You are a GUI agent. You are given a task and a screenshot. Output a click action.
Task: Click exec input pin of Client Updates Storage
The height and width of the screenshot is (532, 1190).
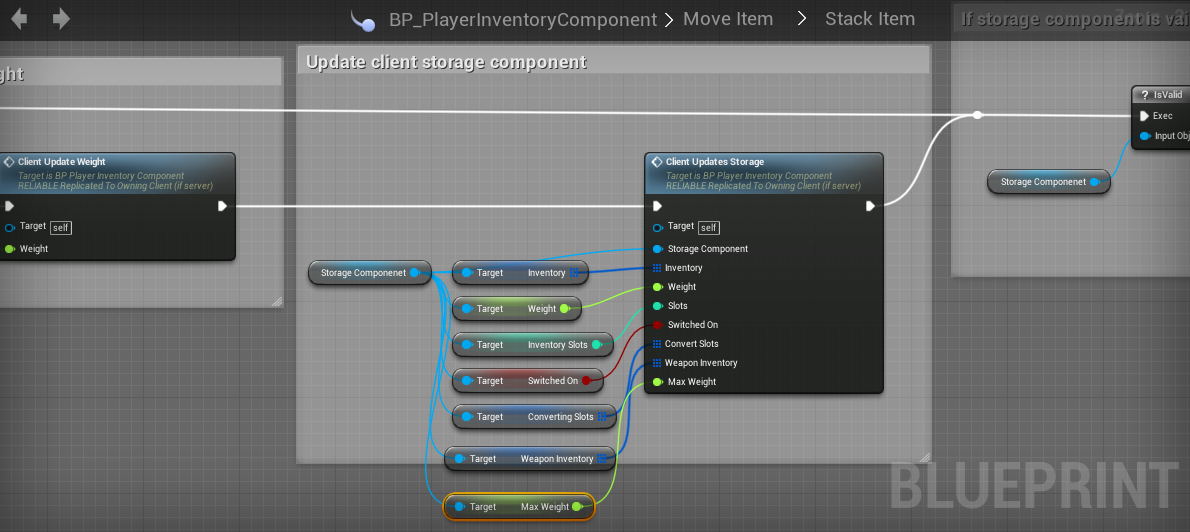[x=657, y=206]
